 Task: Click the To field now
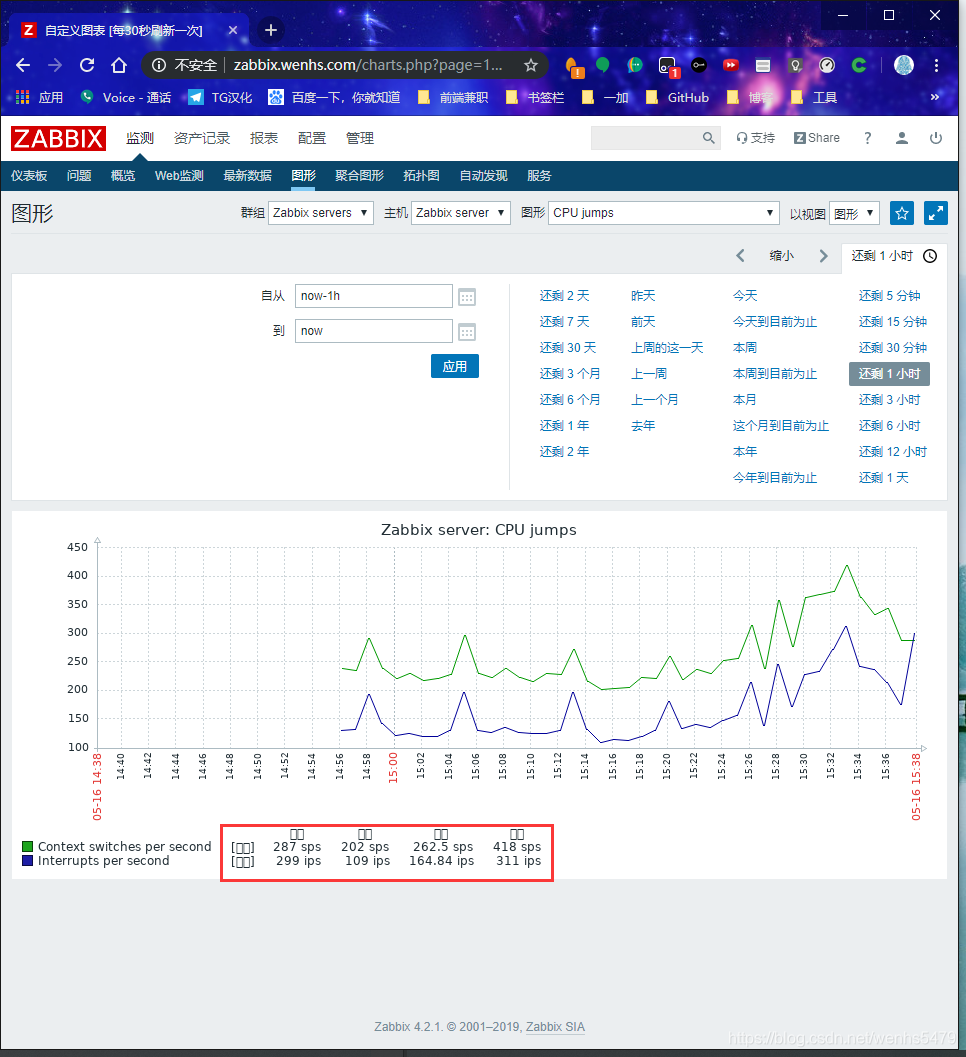pyautogui.click(x=373, y=331)
